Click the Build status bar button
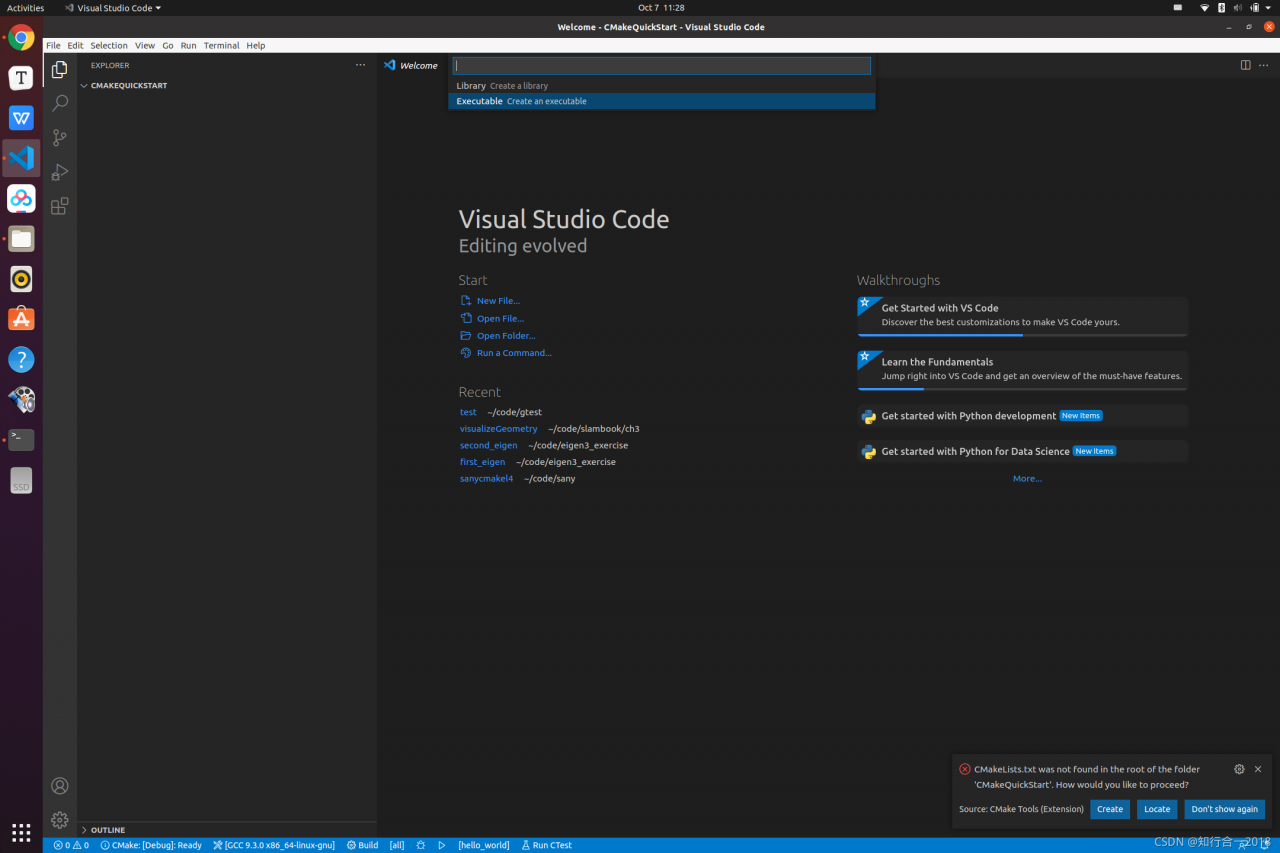Image resolution: width=1280 pixels, height=853 pixels. tap(362, 845)
